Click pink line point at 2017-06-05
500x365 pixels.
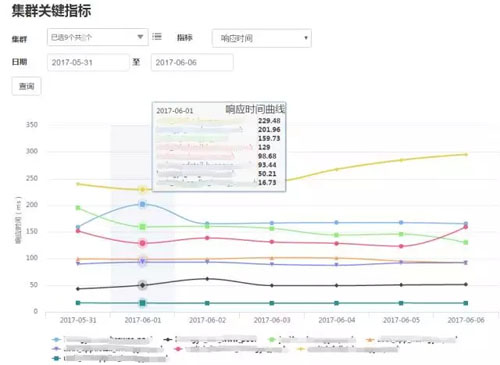[x=401, y=246]
